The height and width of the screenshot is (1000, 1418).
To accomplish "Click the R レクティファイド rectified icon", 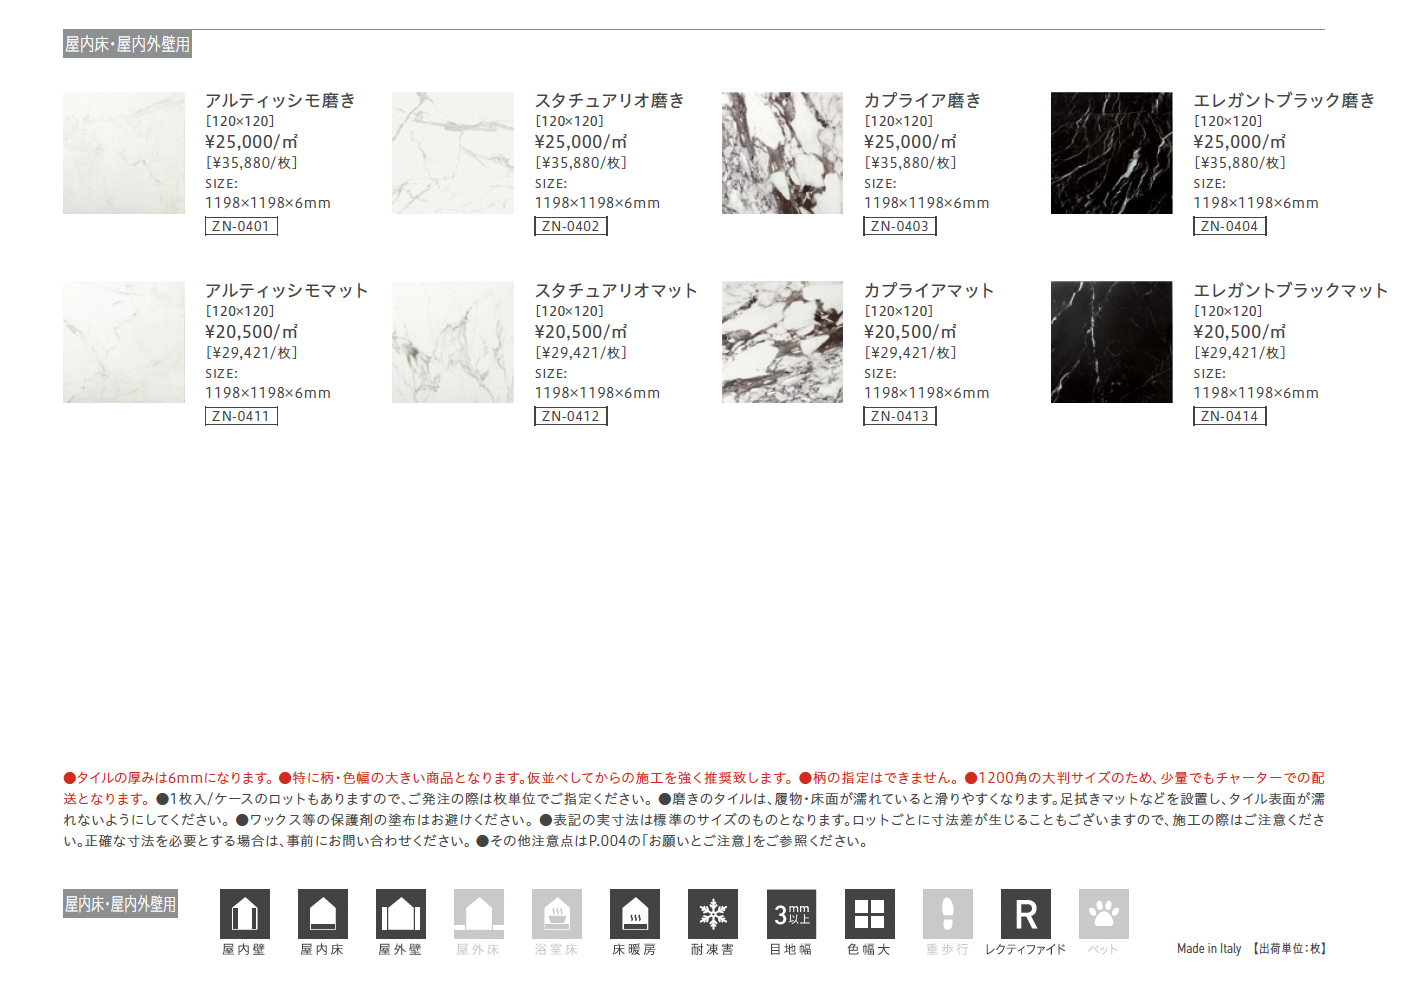I will (1026, 914).
